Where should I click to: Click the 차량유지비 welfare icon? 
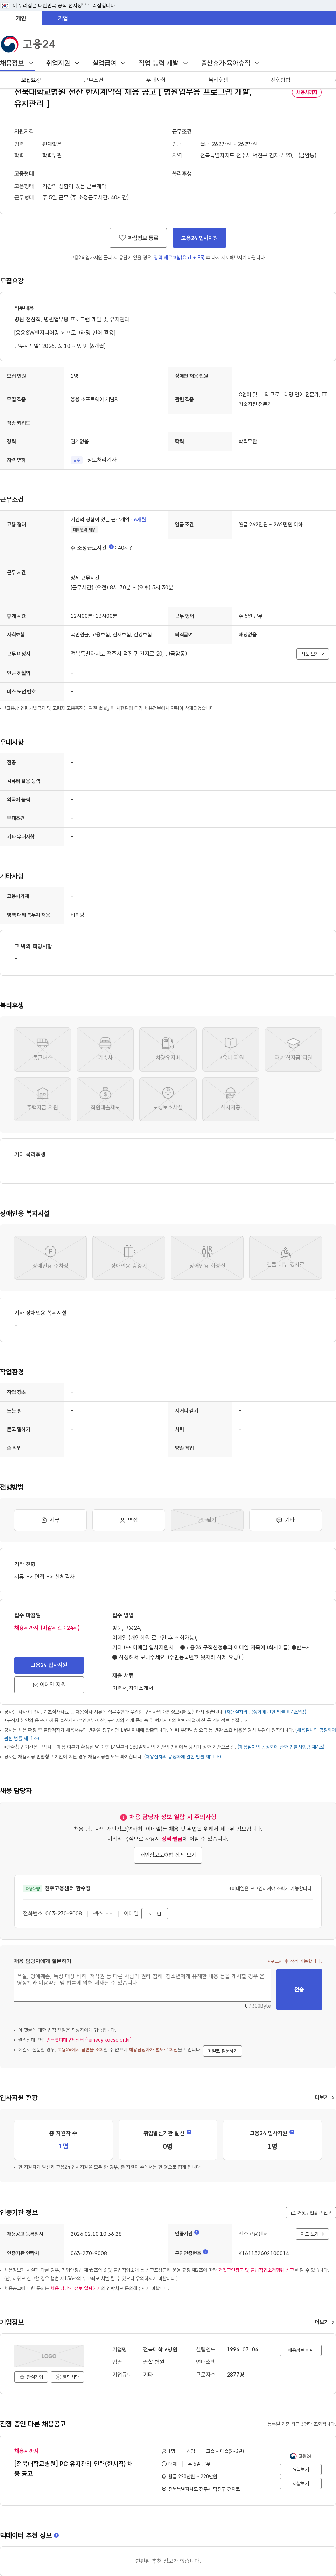tap(168, 1048)
